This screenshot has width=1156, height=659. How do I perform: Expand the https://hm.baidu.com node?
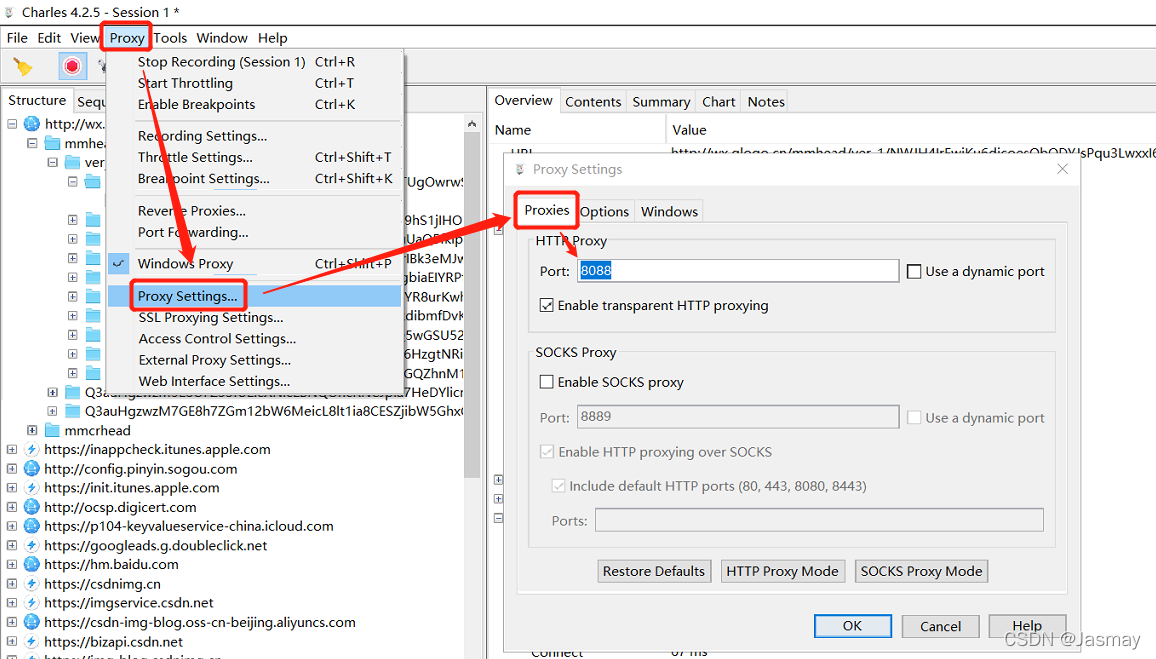point(12,564)
